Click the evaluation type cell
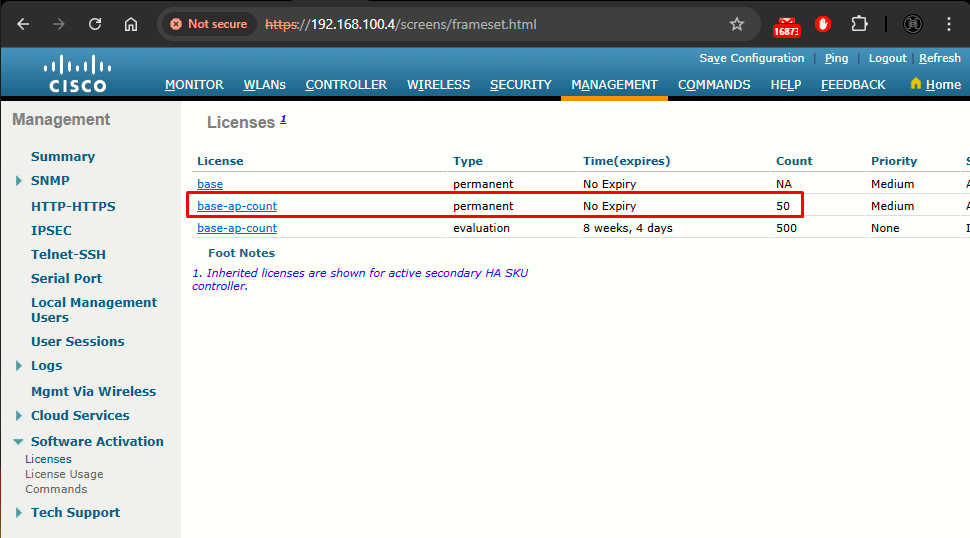The image size is (970, 538). point(481,228)
